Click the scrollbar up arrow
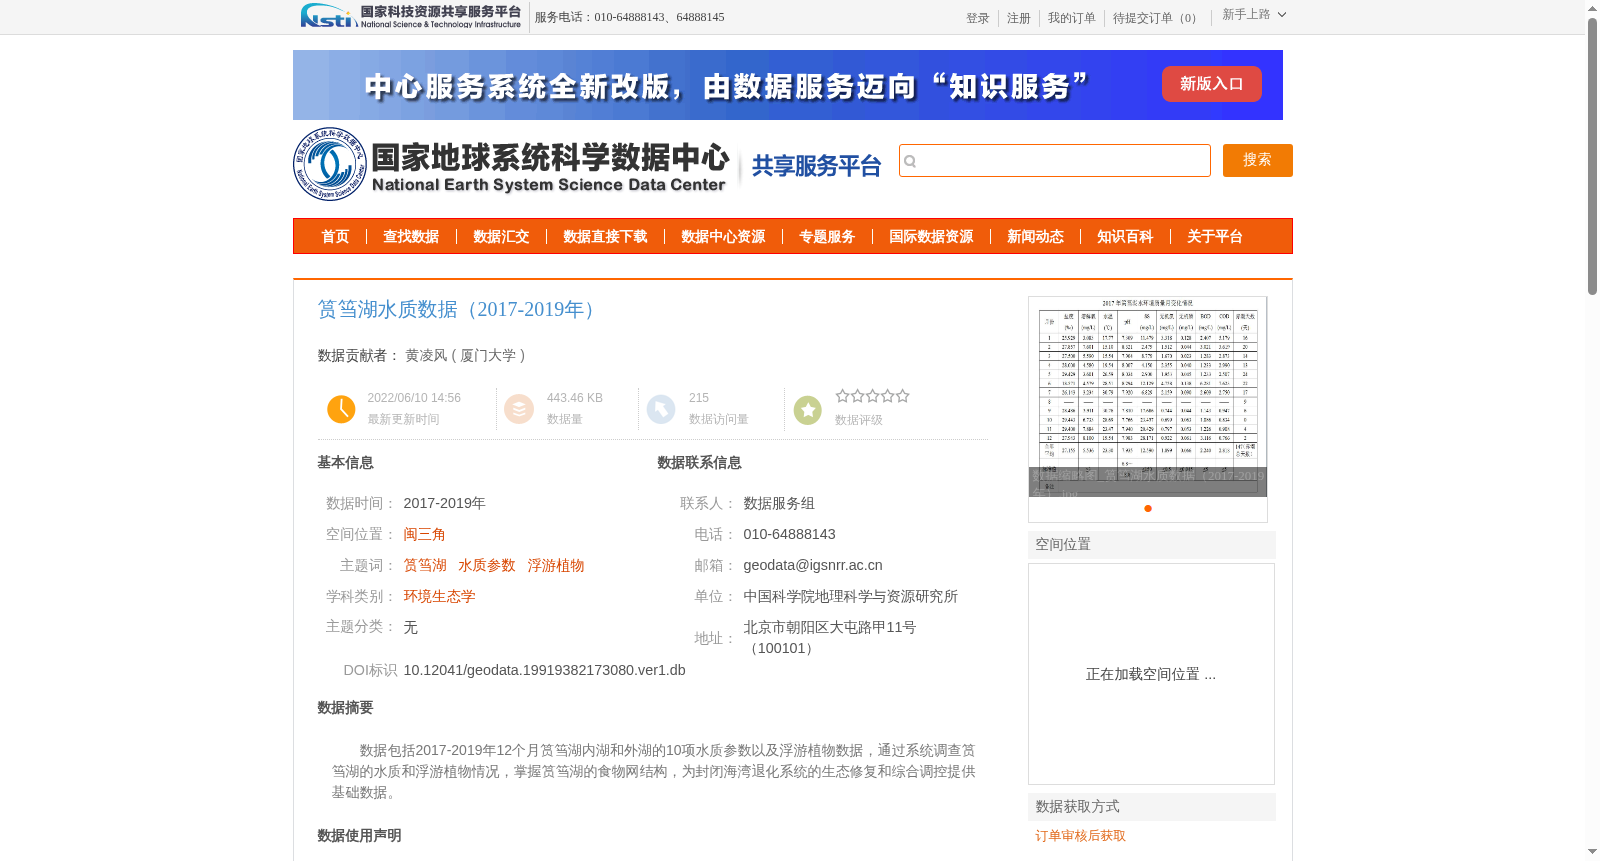Screen dimensions: 1600x861 [x=1592, y=8]
